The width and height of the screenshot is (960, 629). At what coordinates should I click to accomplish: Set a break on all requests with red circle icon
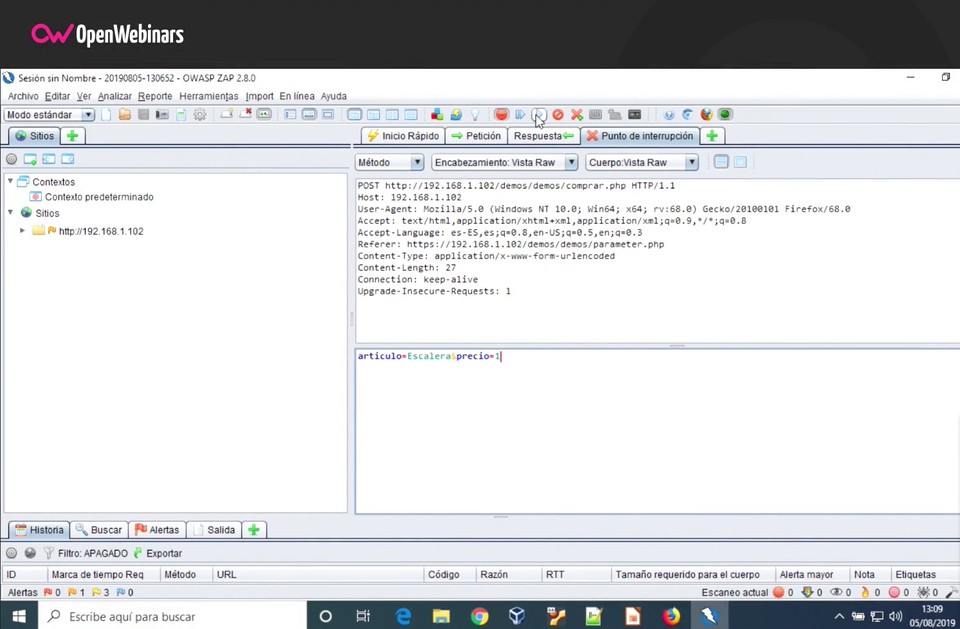(501, 114)
